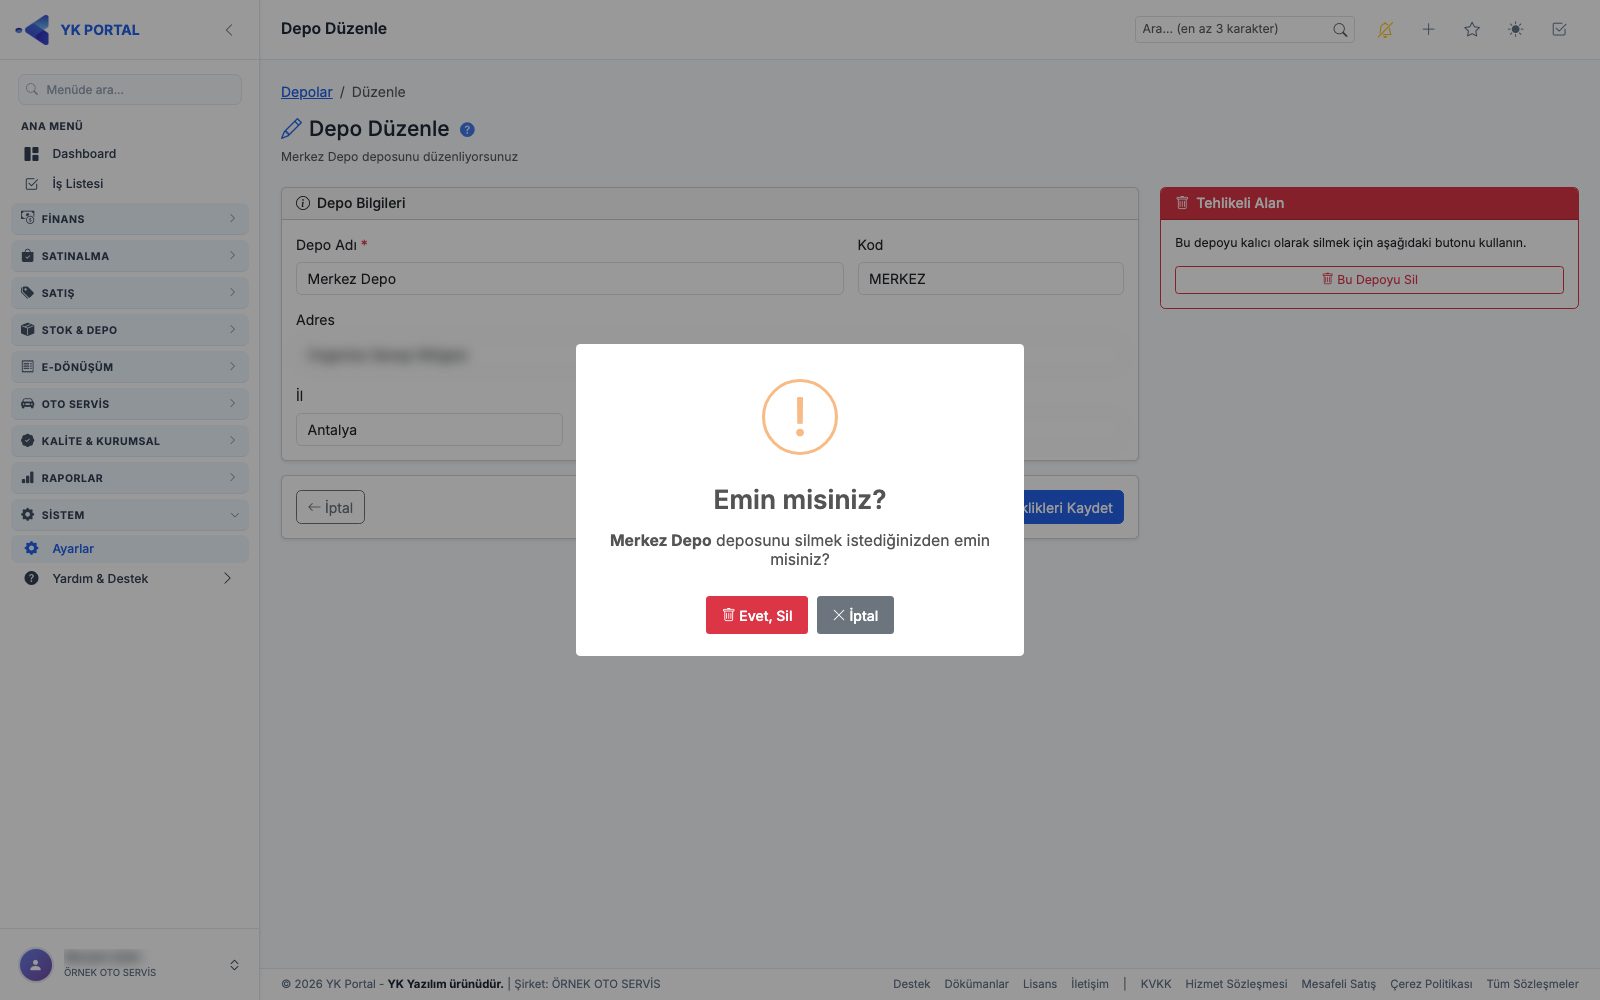Open the muted notifications bell icon
The height and width of the screenshot is (1000, 1600).
[1385, 30]
